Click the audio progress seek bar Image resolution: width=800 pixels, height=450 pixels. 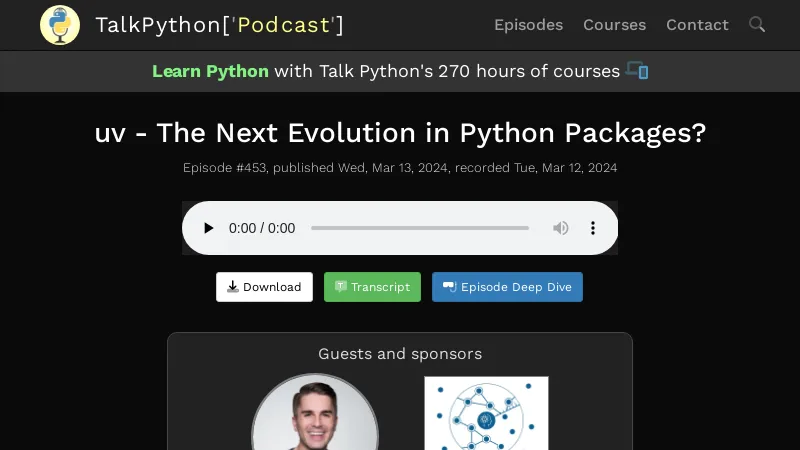pyautogui.click(x=420, y=228)
